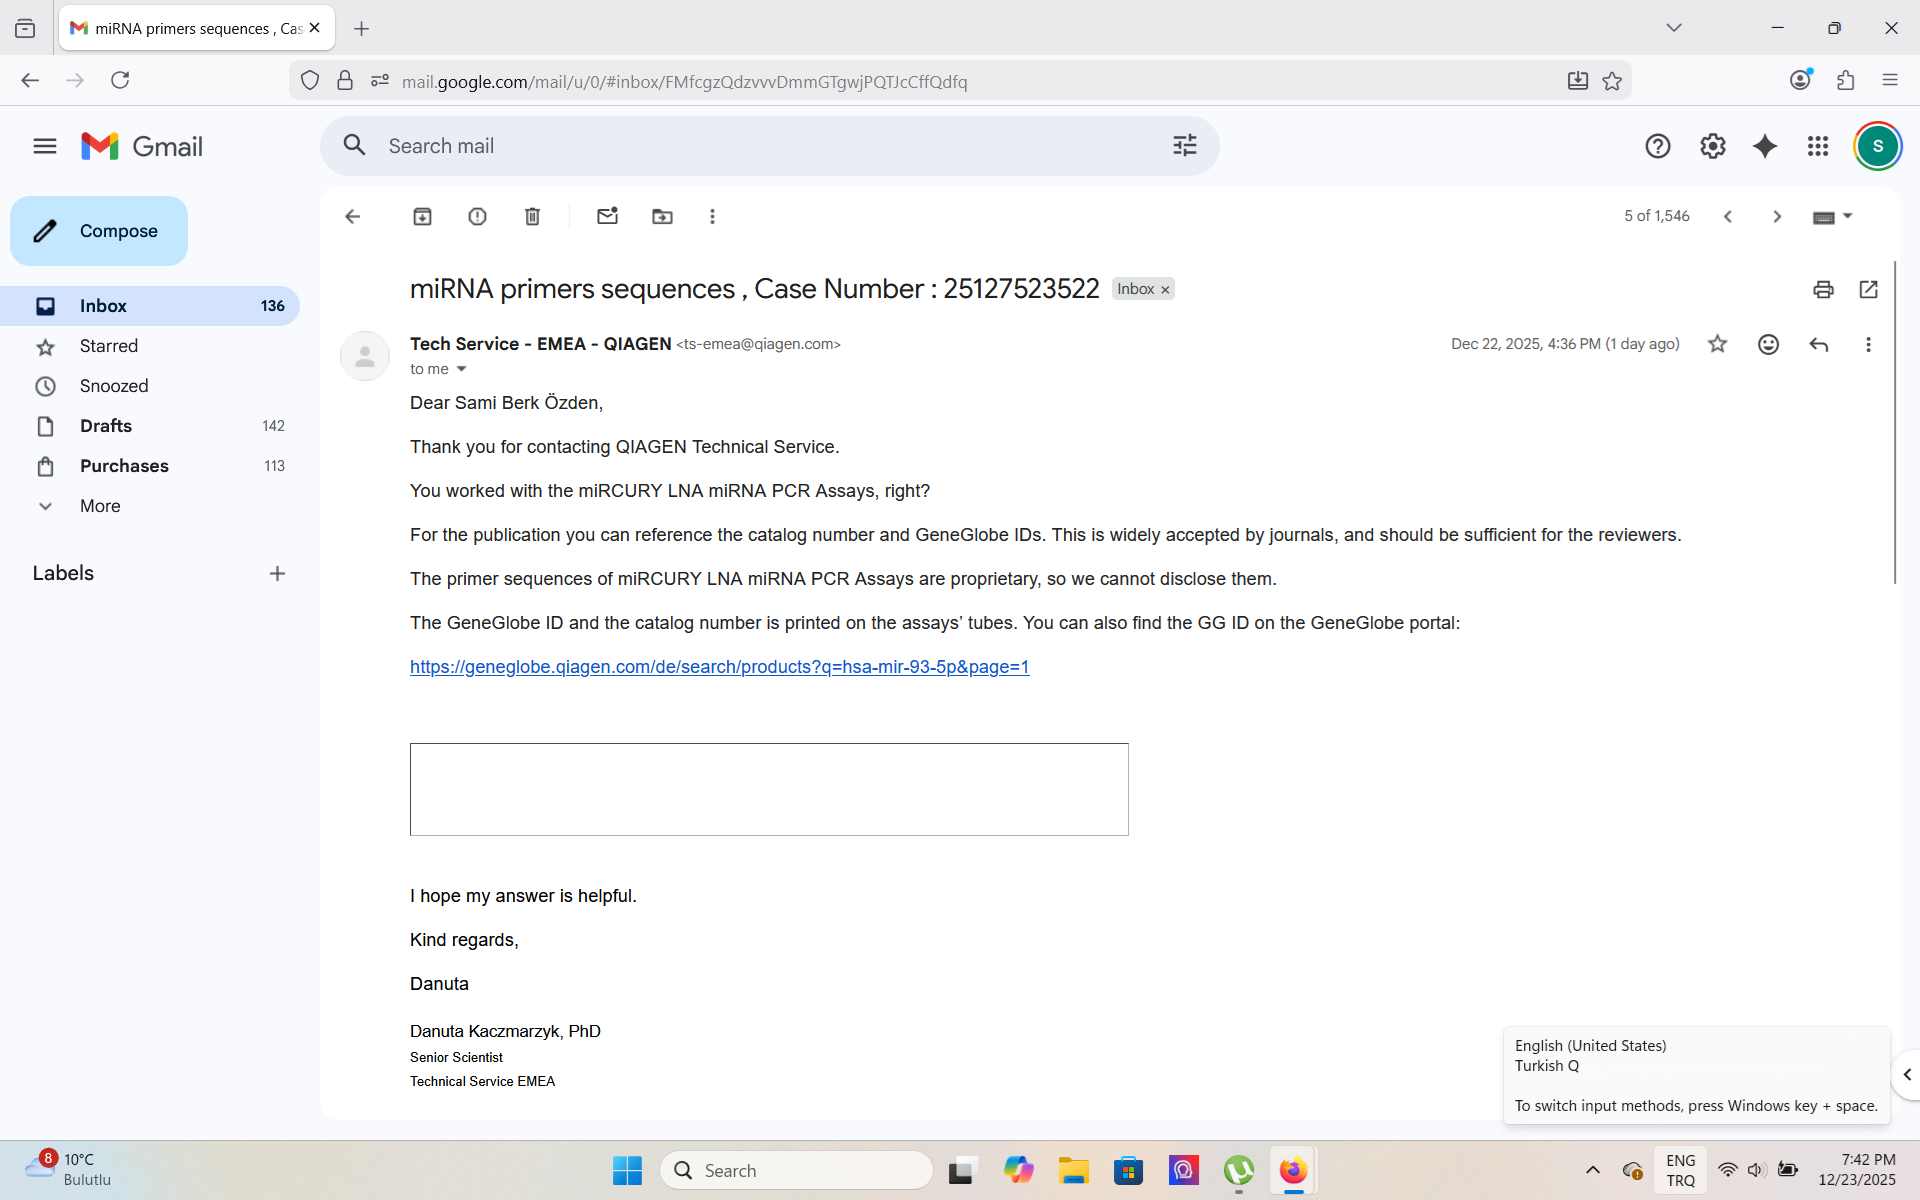Expand recipient details next to 'to me'
This screenshot has height=1200, width=1920.
click(x=461, y=369)
